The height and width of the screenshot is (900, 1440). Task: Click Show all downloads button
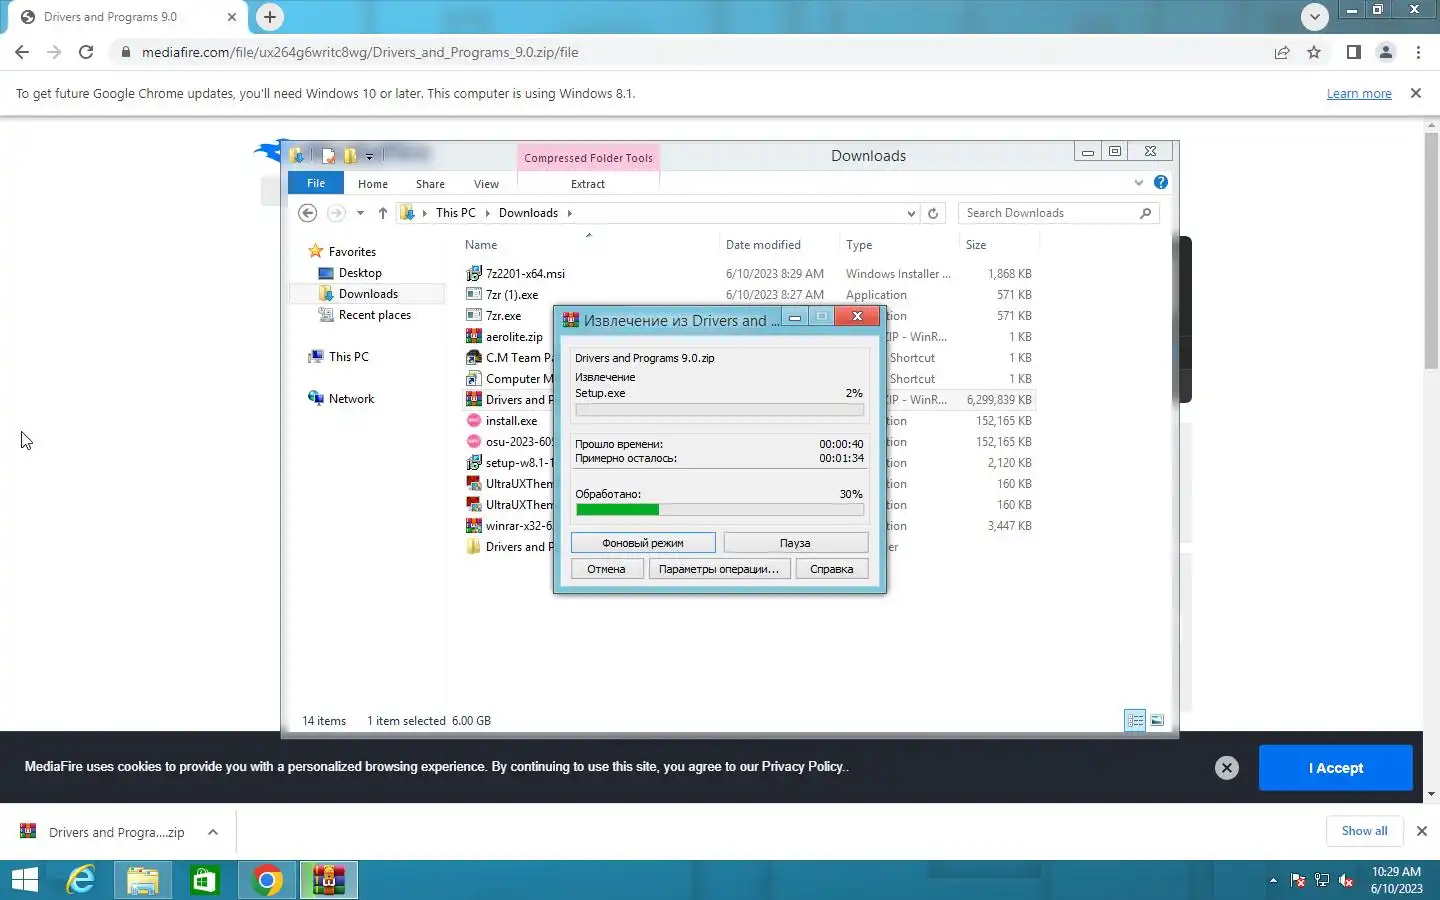click(x=1364, y=831)
